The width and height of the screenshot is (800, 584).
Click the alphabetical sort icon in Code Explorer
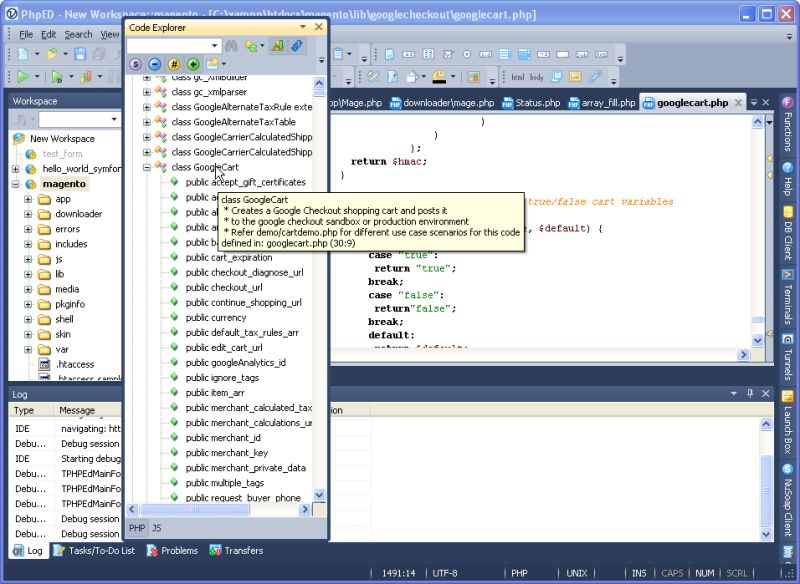pos(276,45)
